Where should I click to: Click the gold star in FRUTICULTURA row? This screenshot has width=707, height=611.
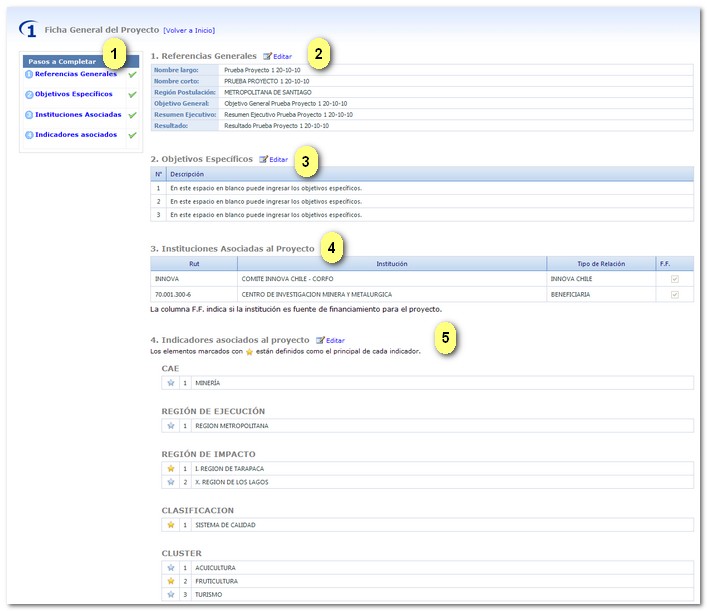click(x=171, y=581)
